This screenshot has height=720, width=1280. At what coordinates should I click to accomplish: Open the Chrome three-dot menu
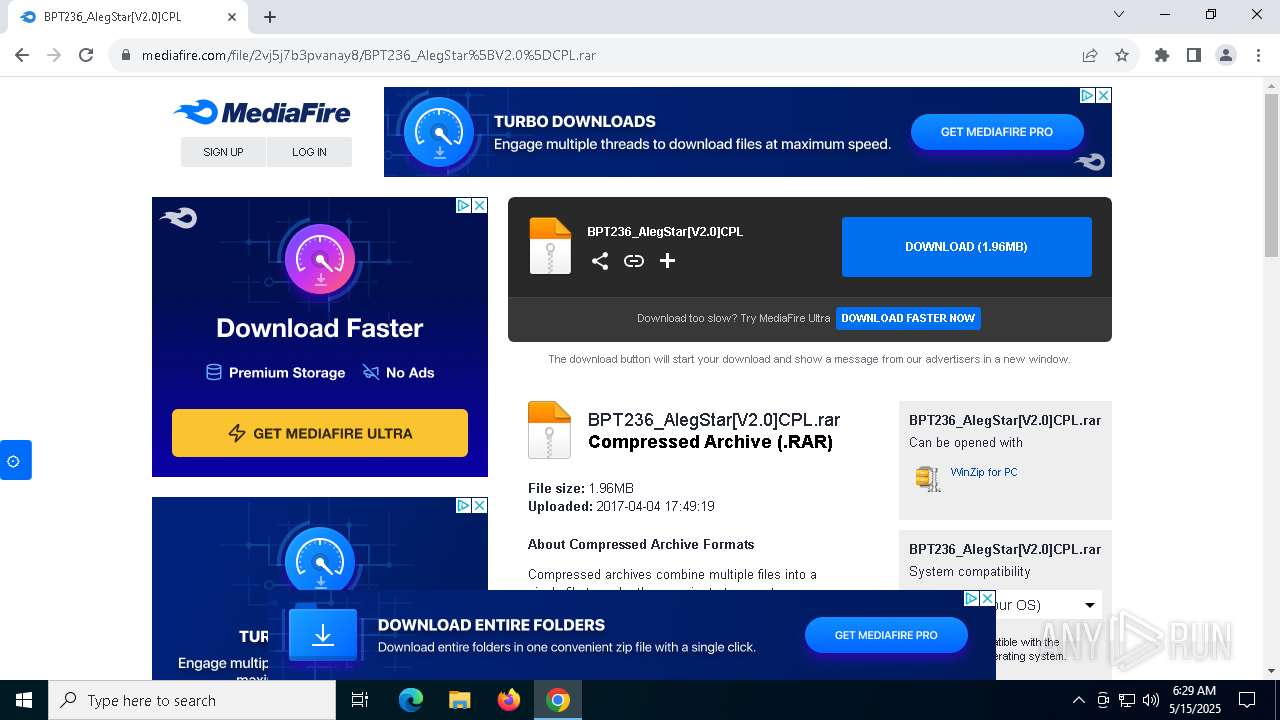tap(1257, 55)
